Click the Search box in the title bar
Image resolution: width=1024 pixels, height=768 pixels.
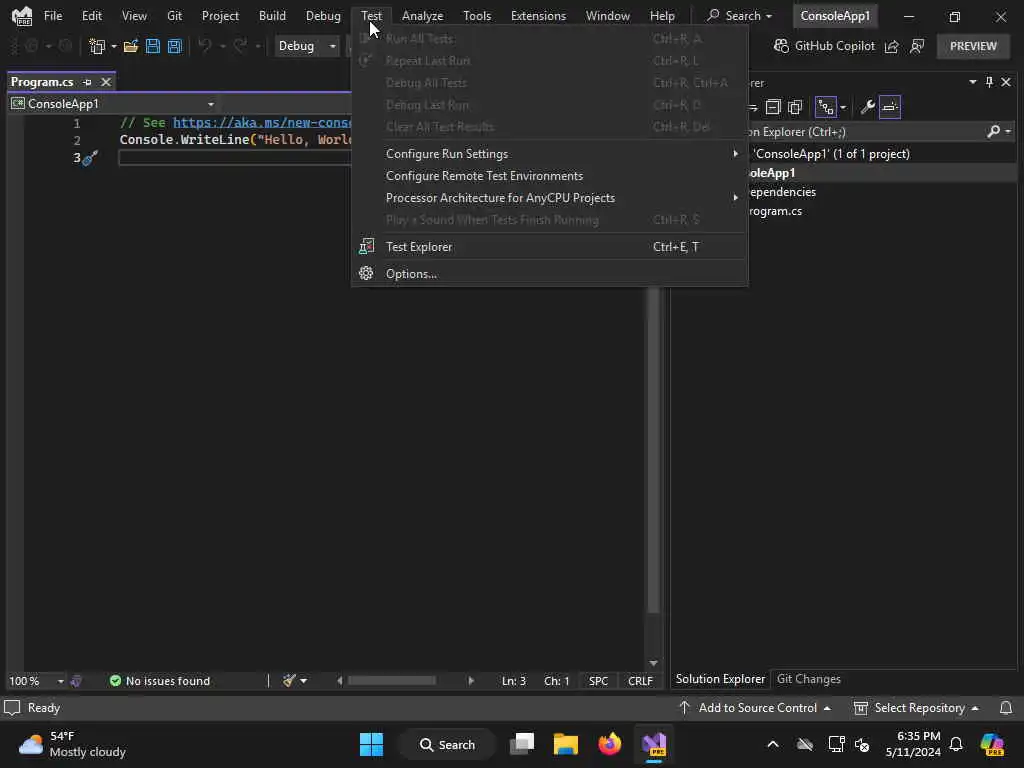(x=740, y=16)
